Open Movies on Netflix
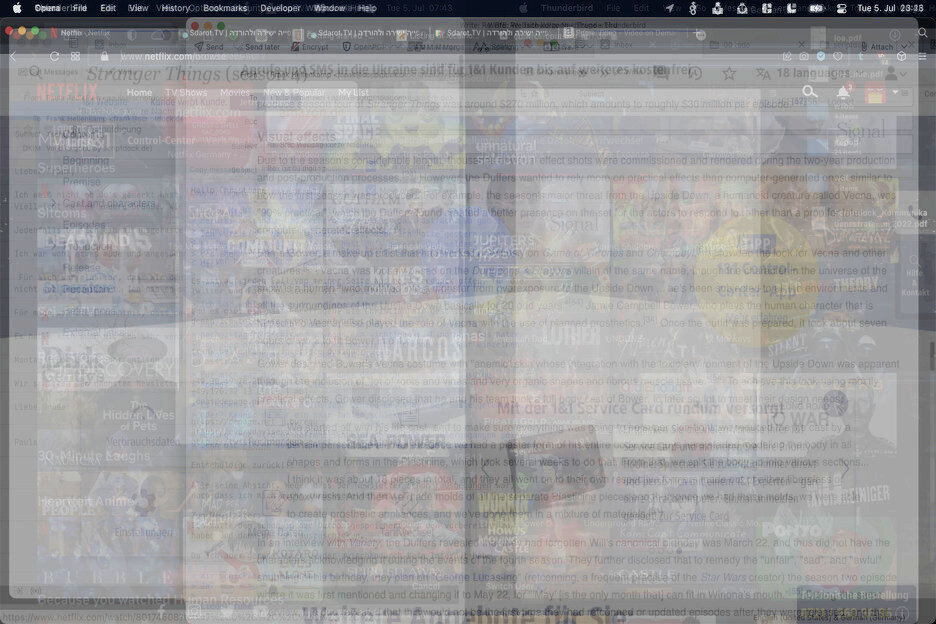Screen dimensions: 936x624 pyautogui.click(x=235, y=93)
